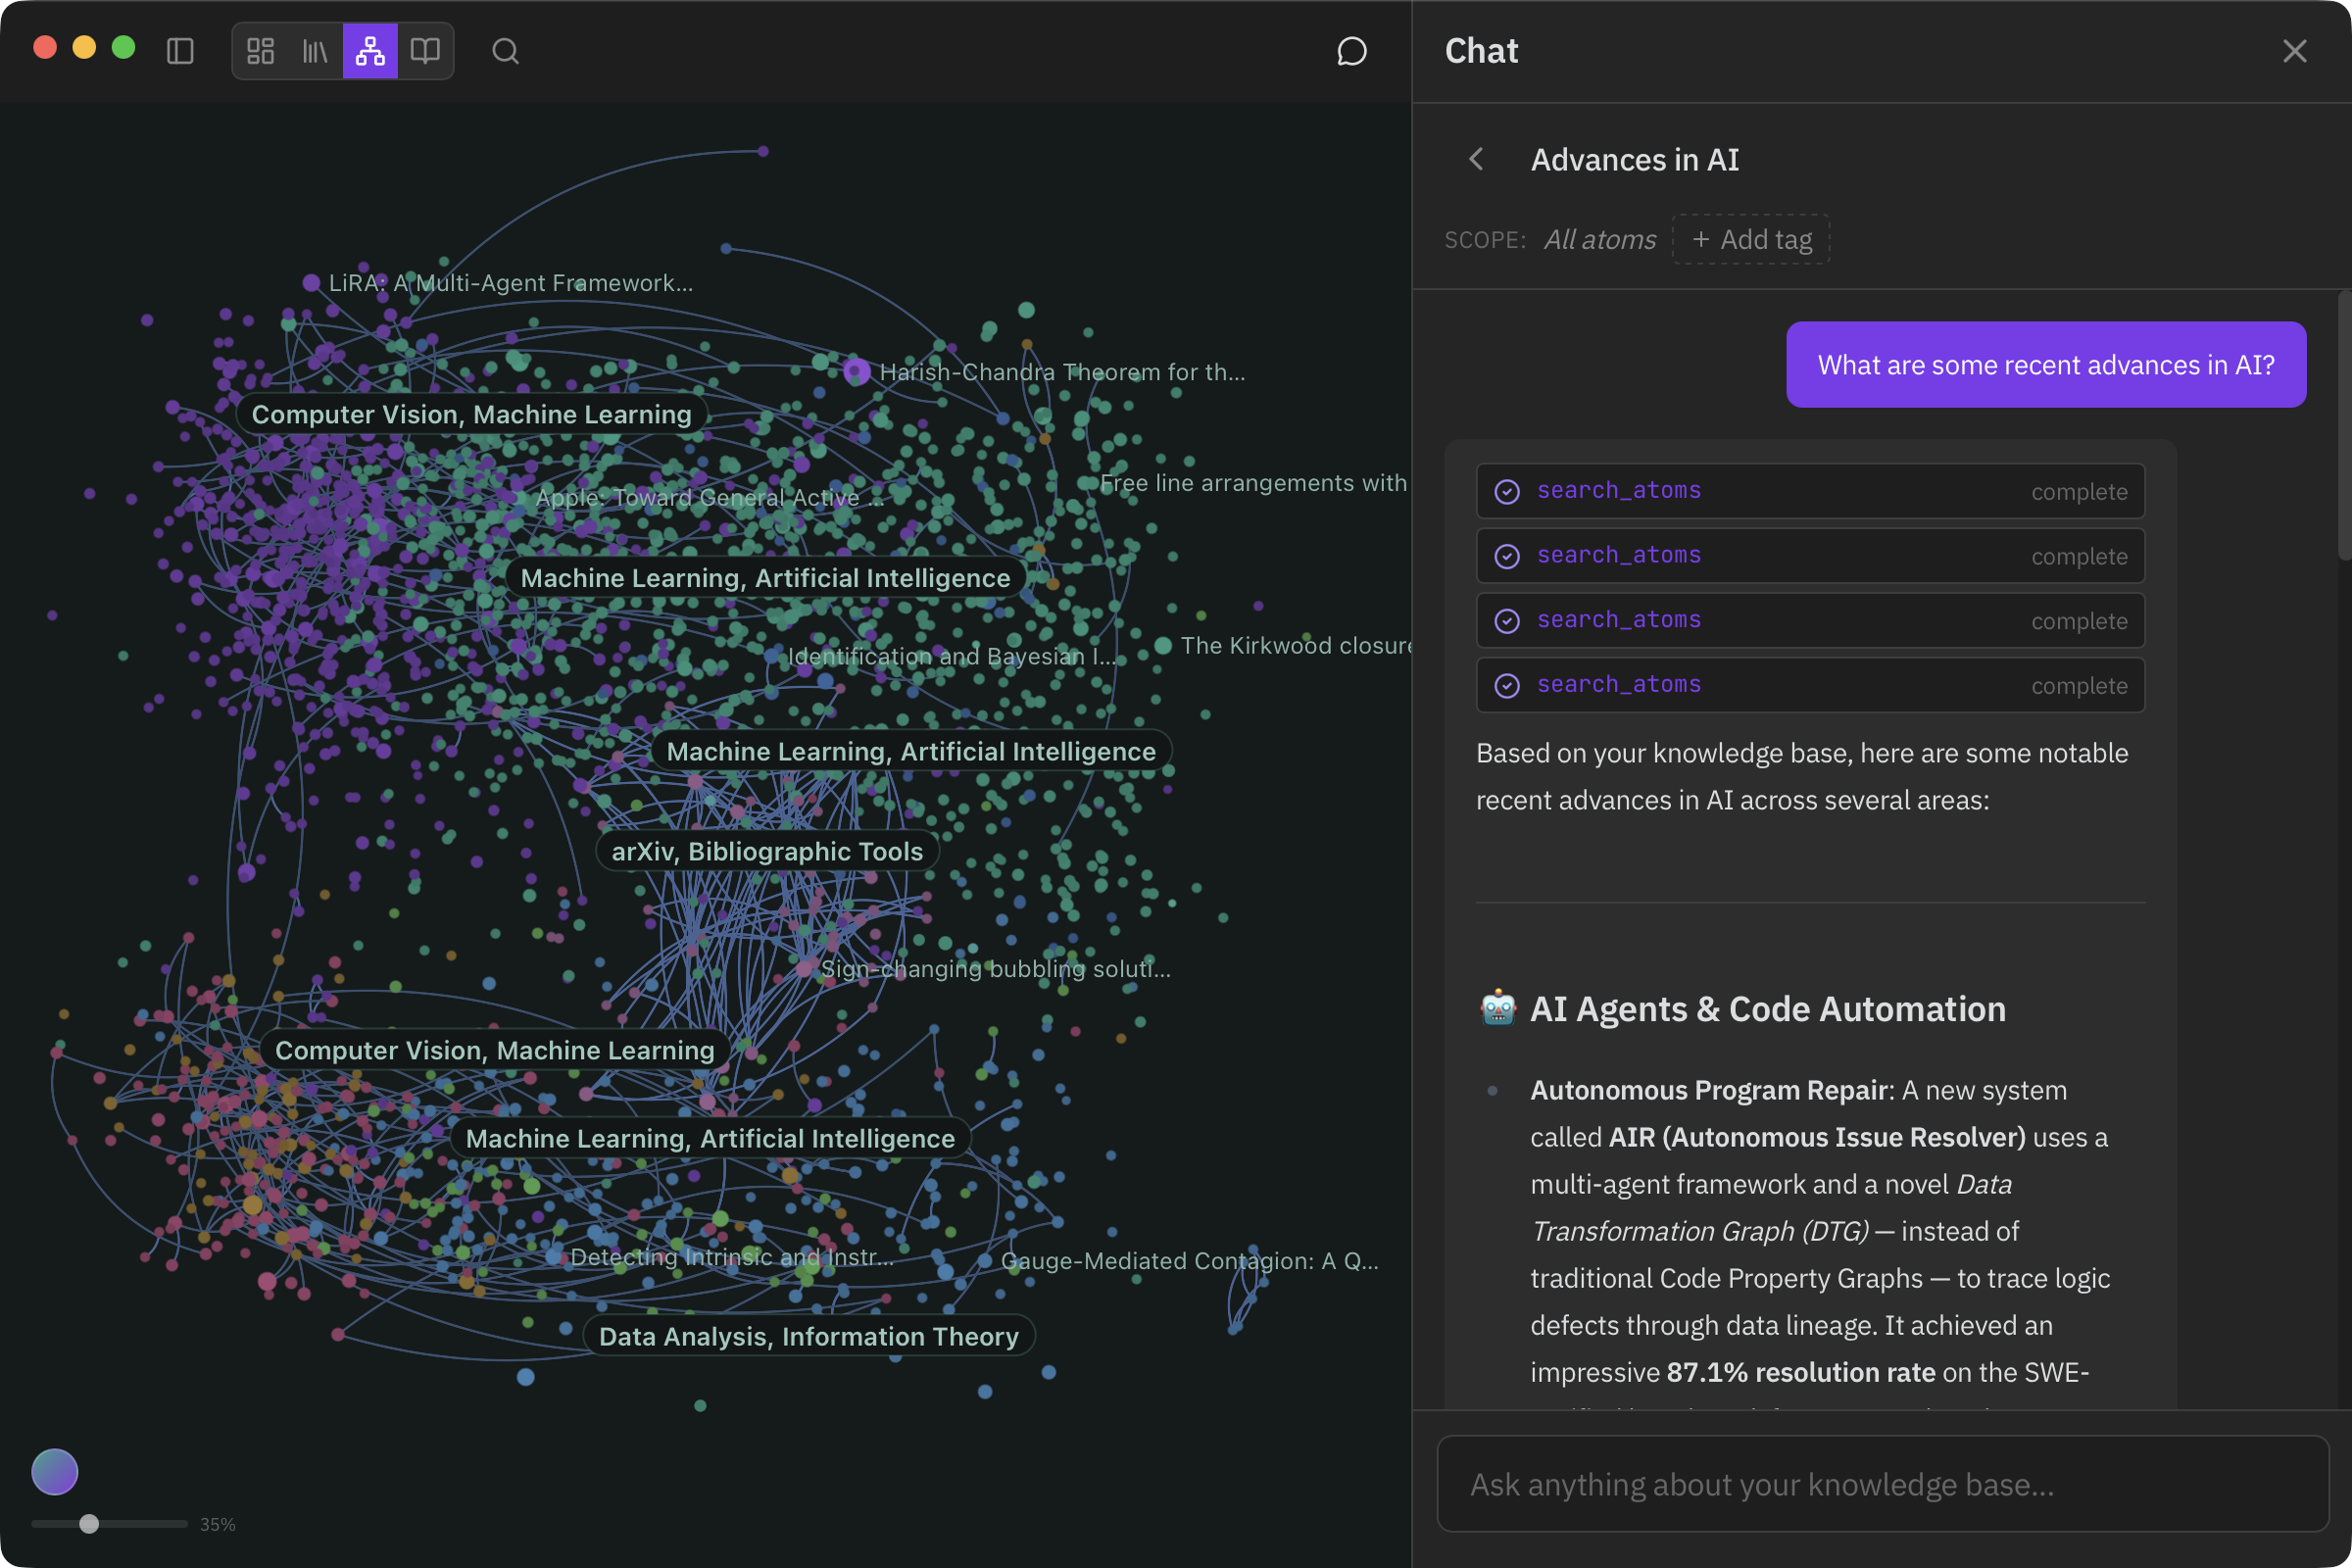Click the All atoms scope label
The image size is (2352, 1568).
[1598, 239]
